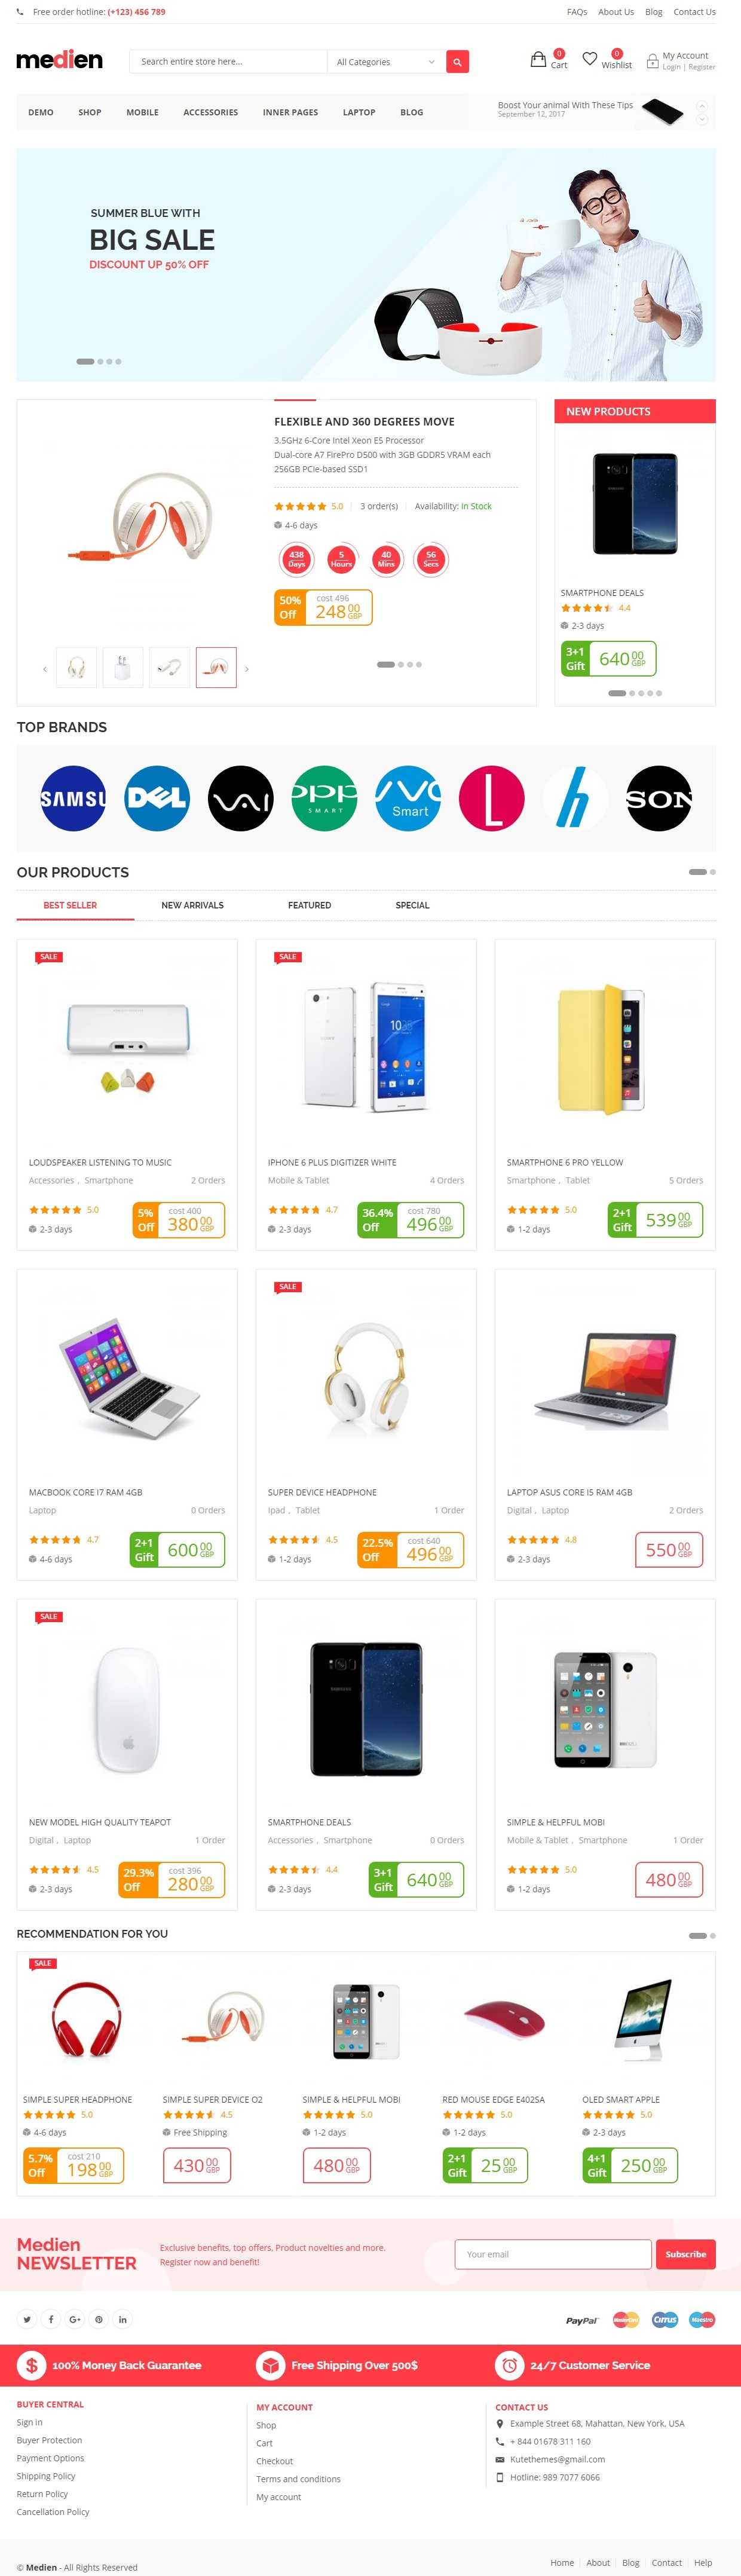This screenshot has height=2576, width=741.
Task: Select first dot of hero banner slider
Action: click(85, 361)
